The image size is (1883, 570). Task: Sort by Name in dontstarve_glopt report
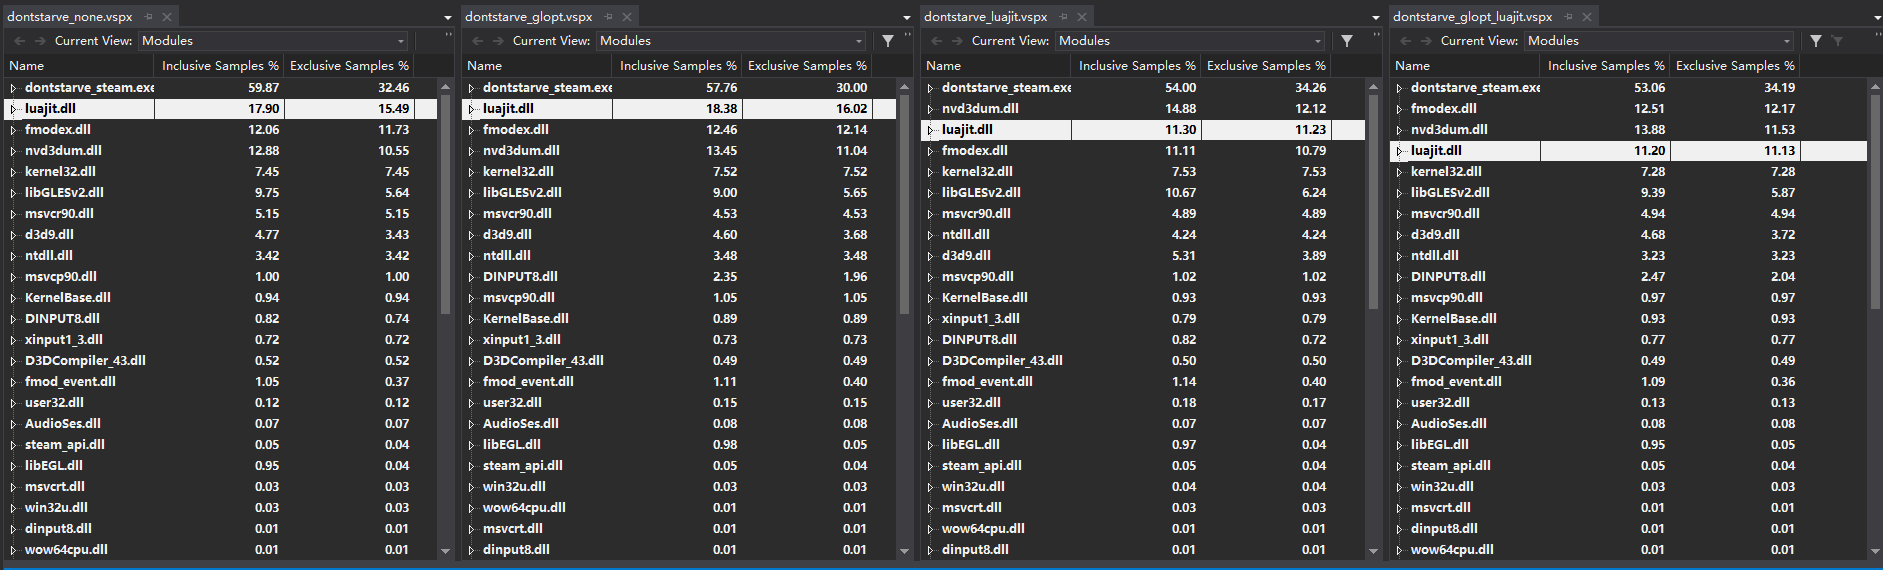point(536,66)
